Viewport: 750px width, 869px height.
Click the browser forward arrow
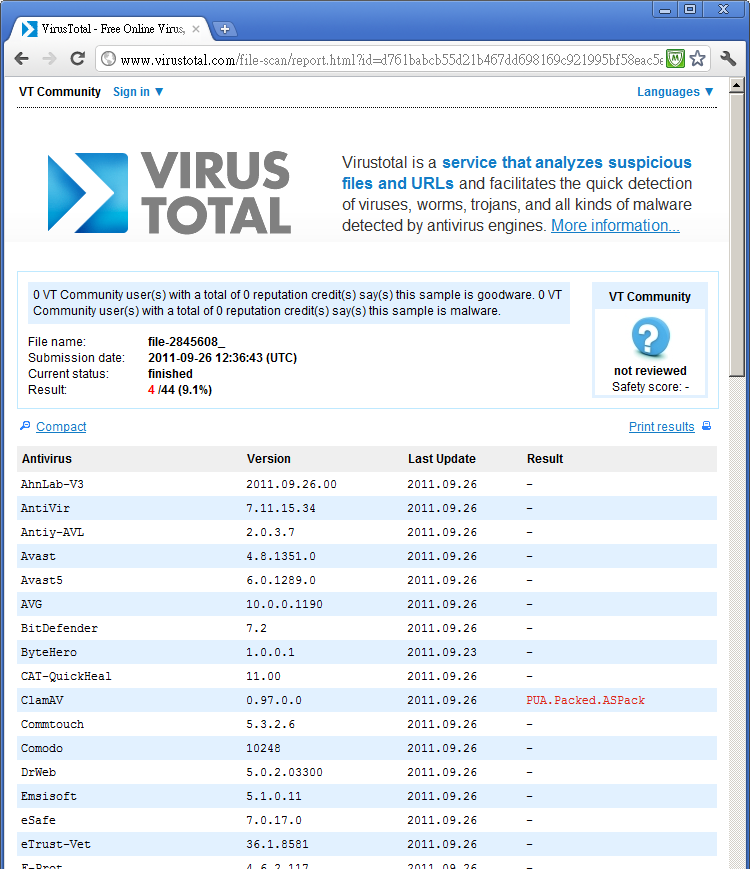pyautogui.click(x=49, y=59)
